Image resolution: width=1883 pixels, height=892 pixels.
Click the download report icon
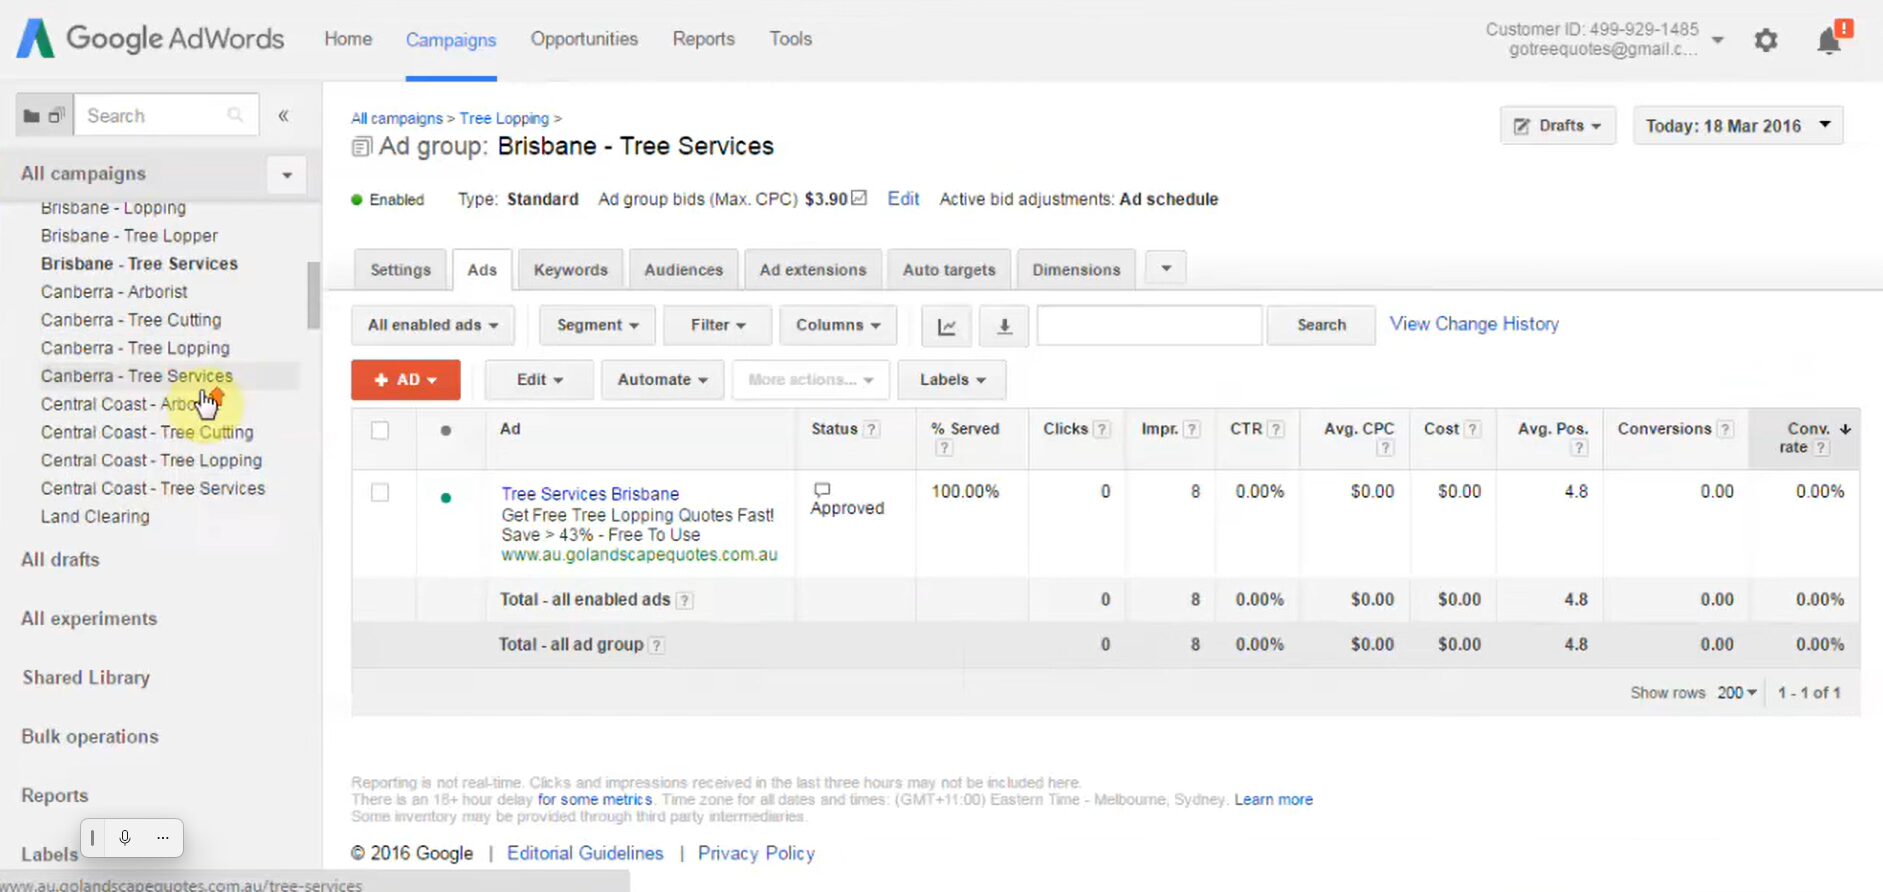(1004, 326)
